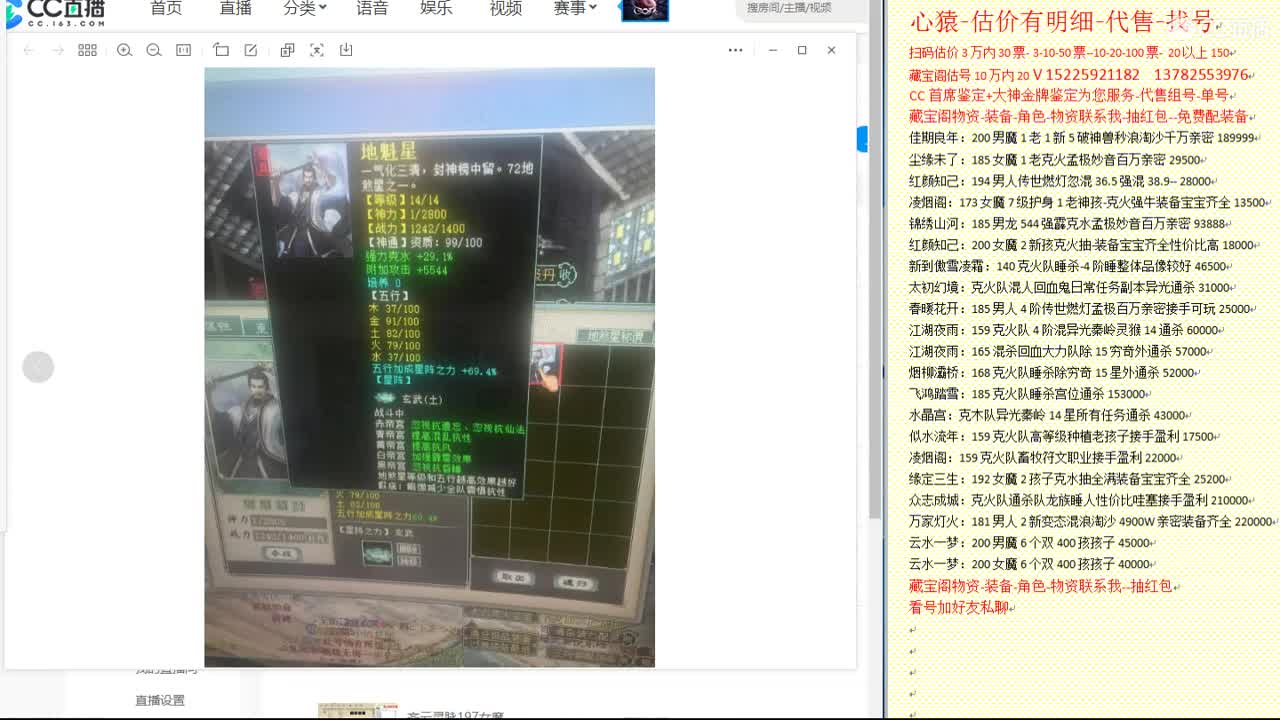The image size is (1280, 720).
Task: Expand the 分类 dropdown menu
Action: (304, 8)
